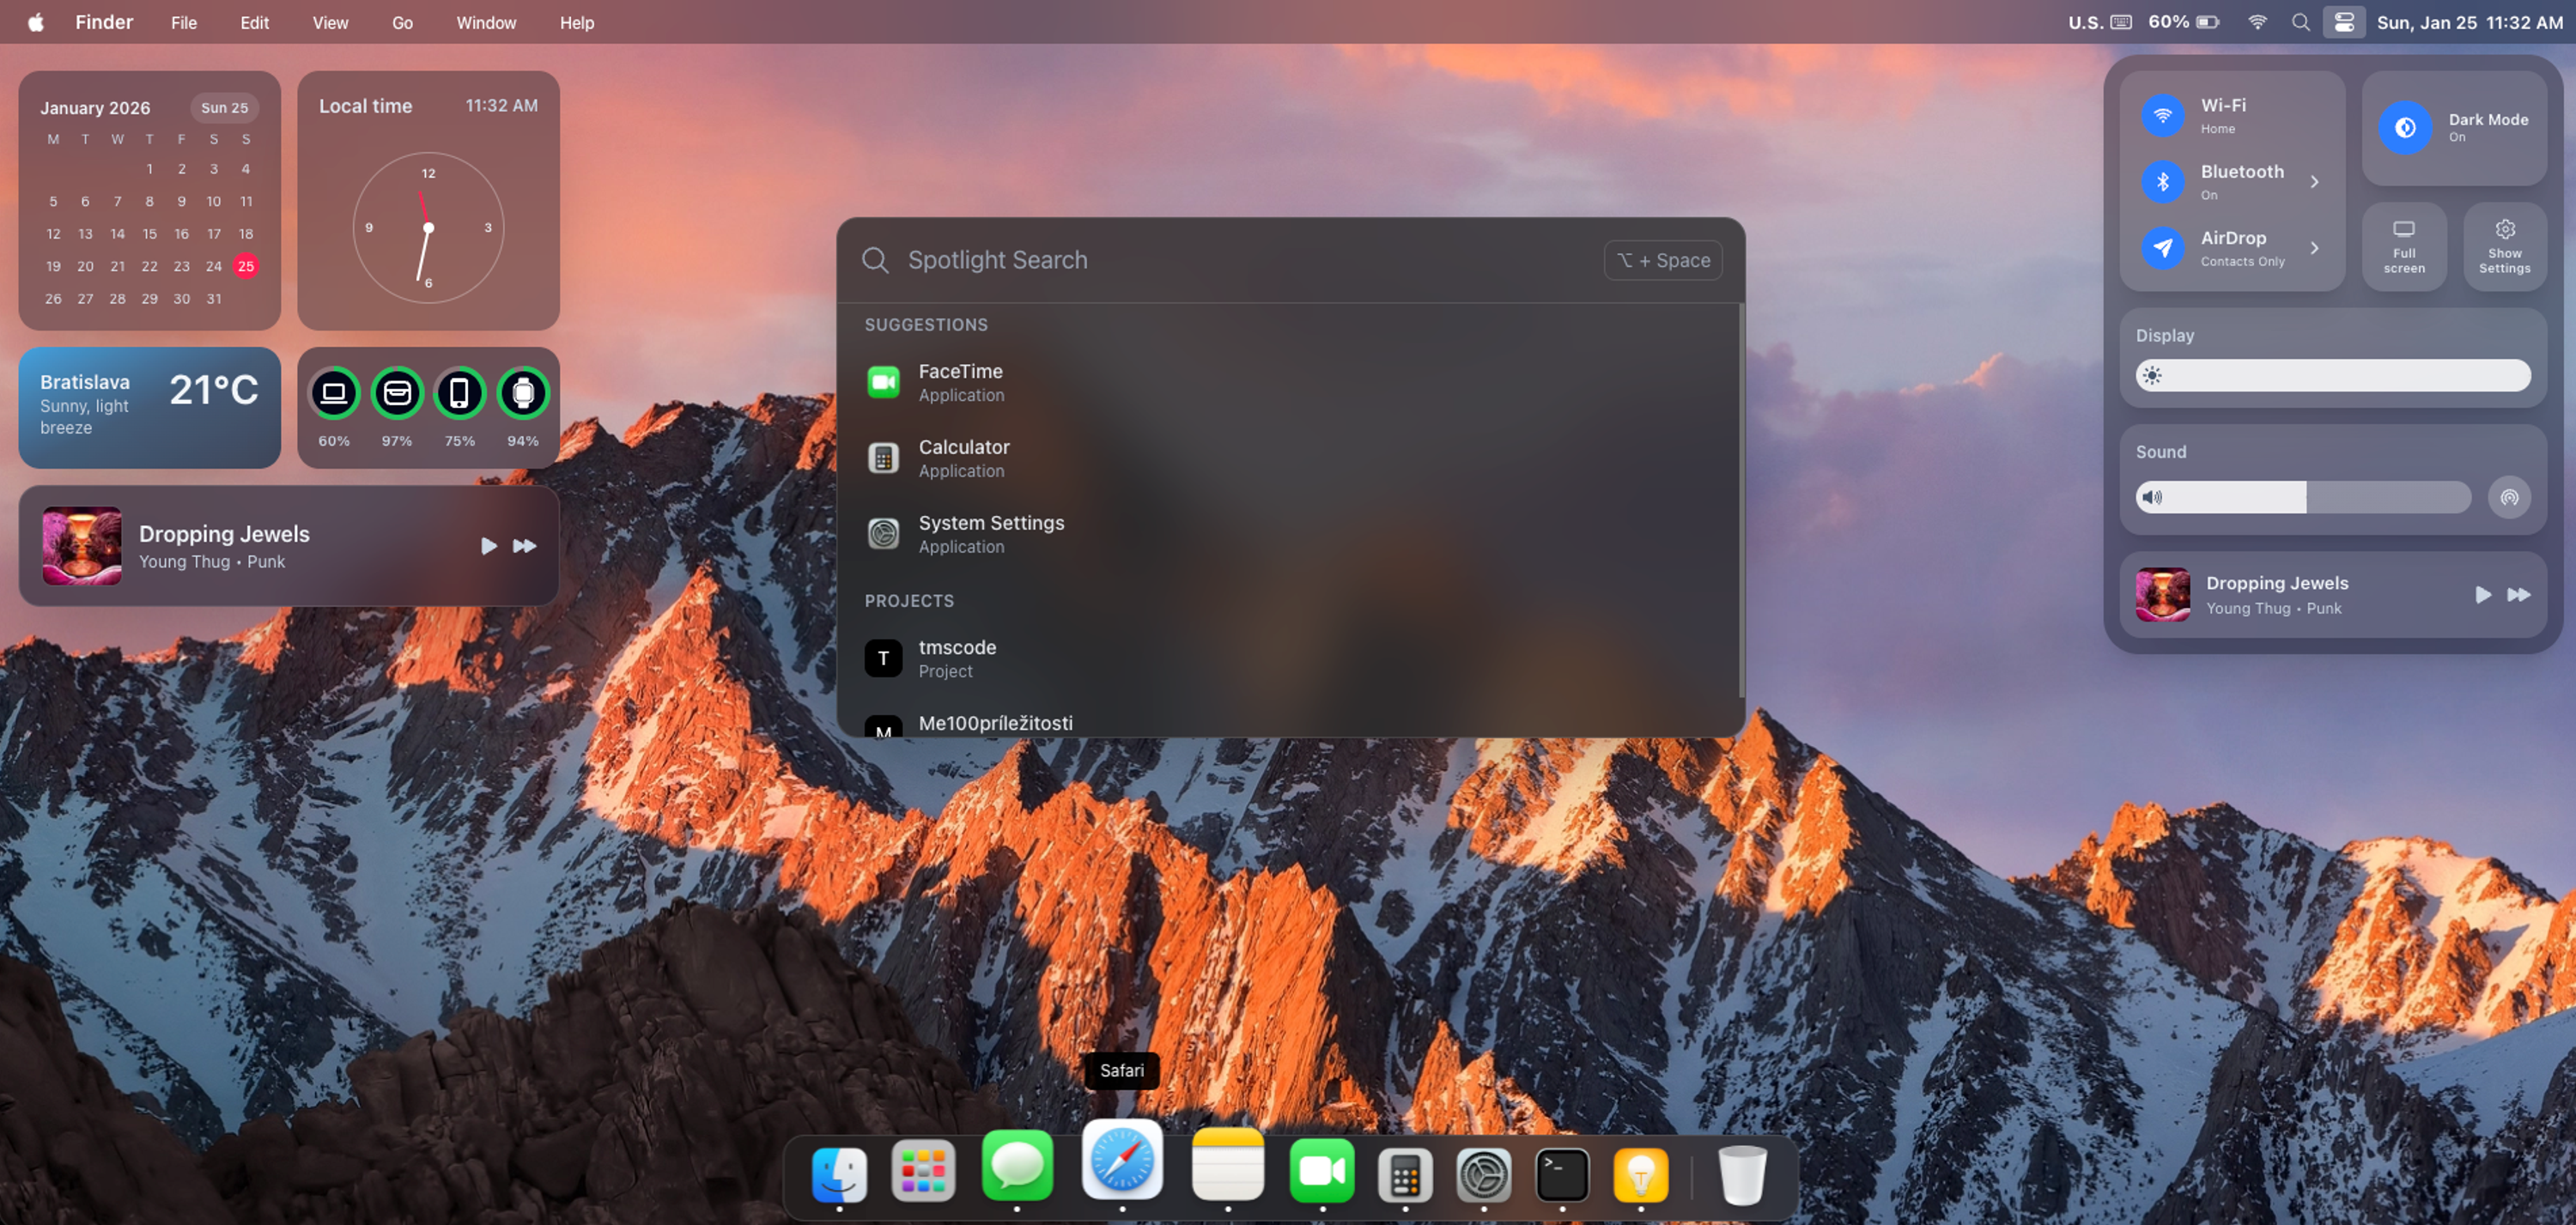
Task: Click the laptop battery 60% ring
Action: click(x=334, y=393)
